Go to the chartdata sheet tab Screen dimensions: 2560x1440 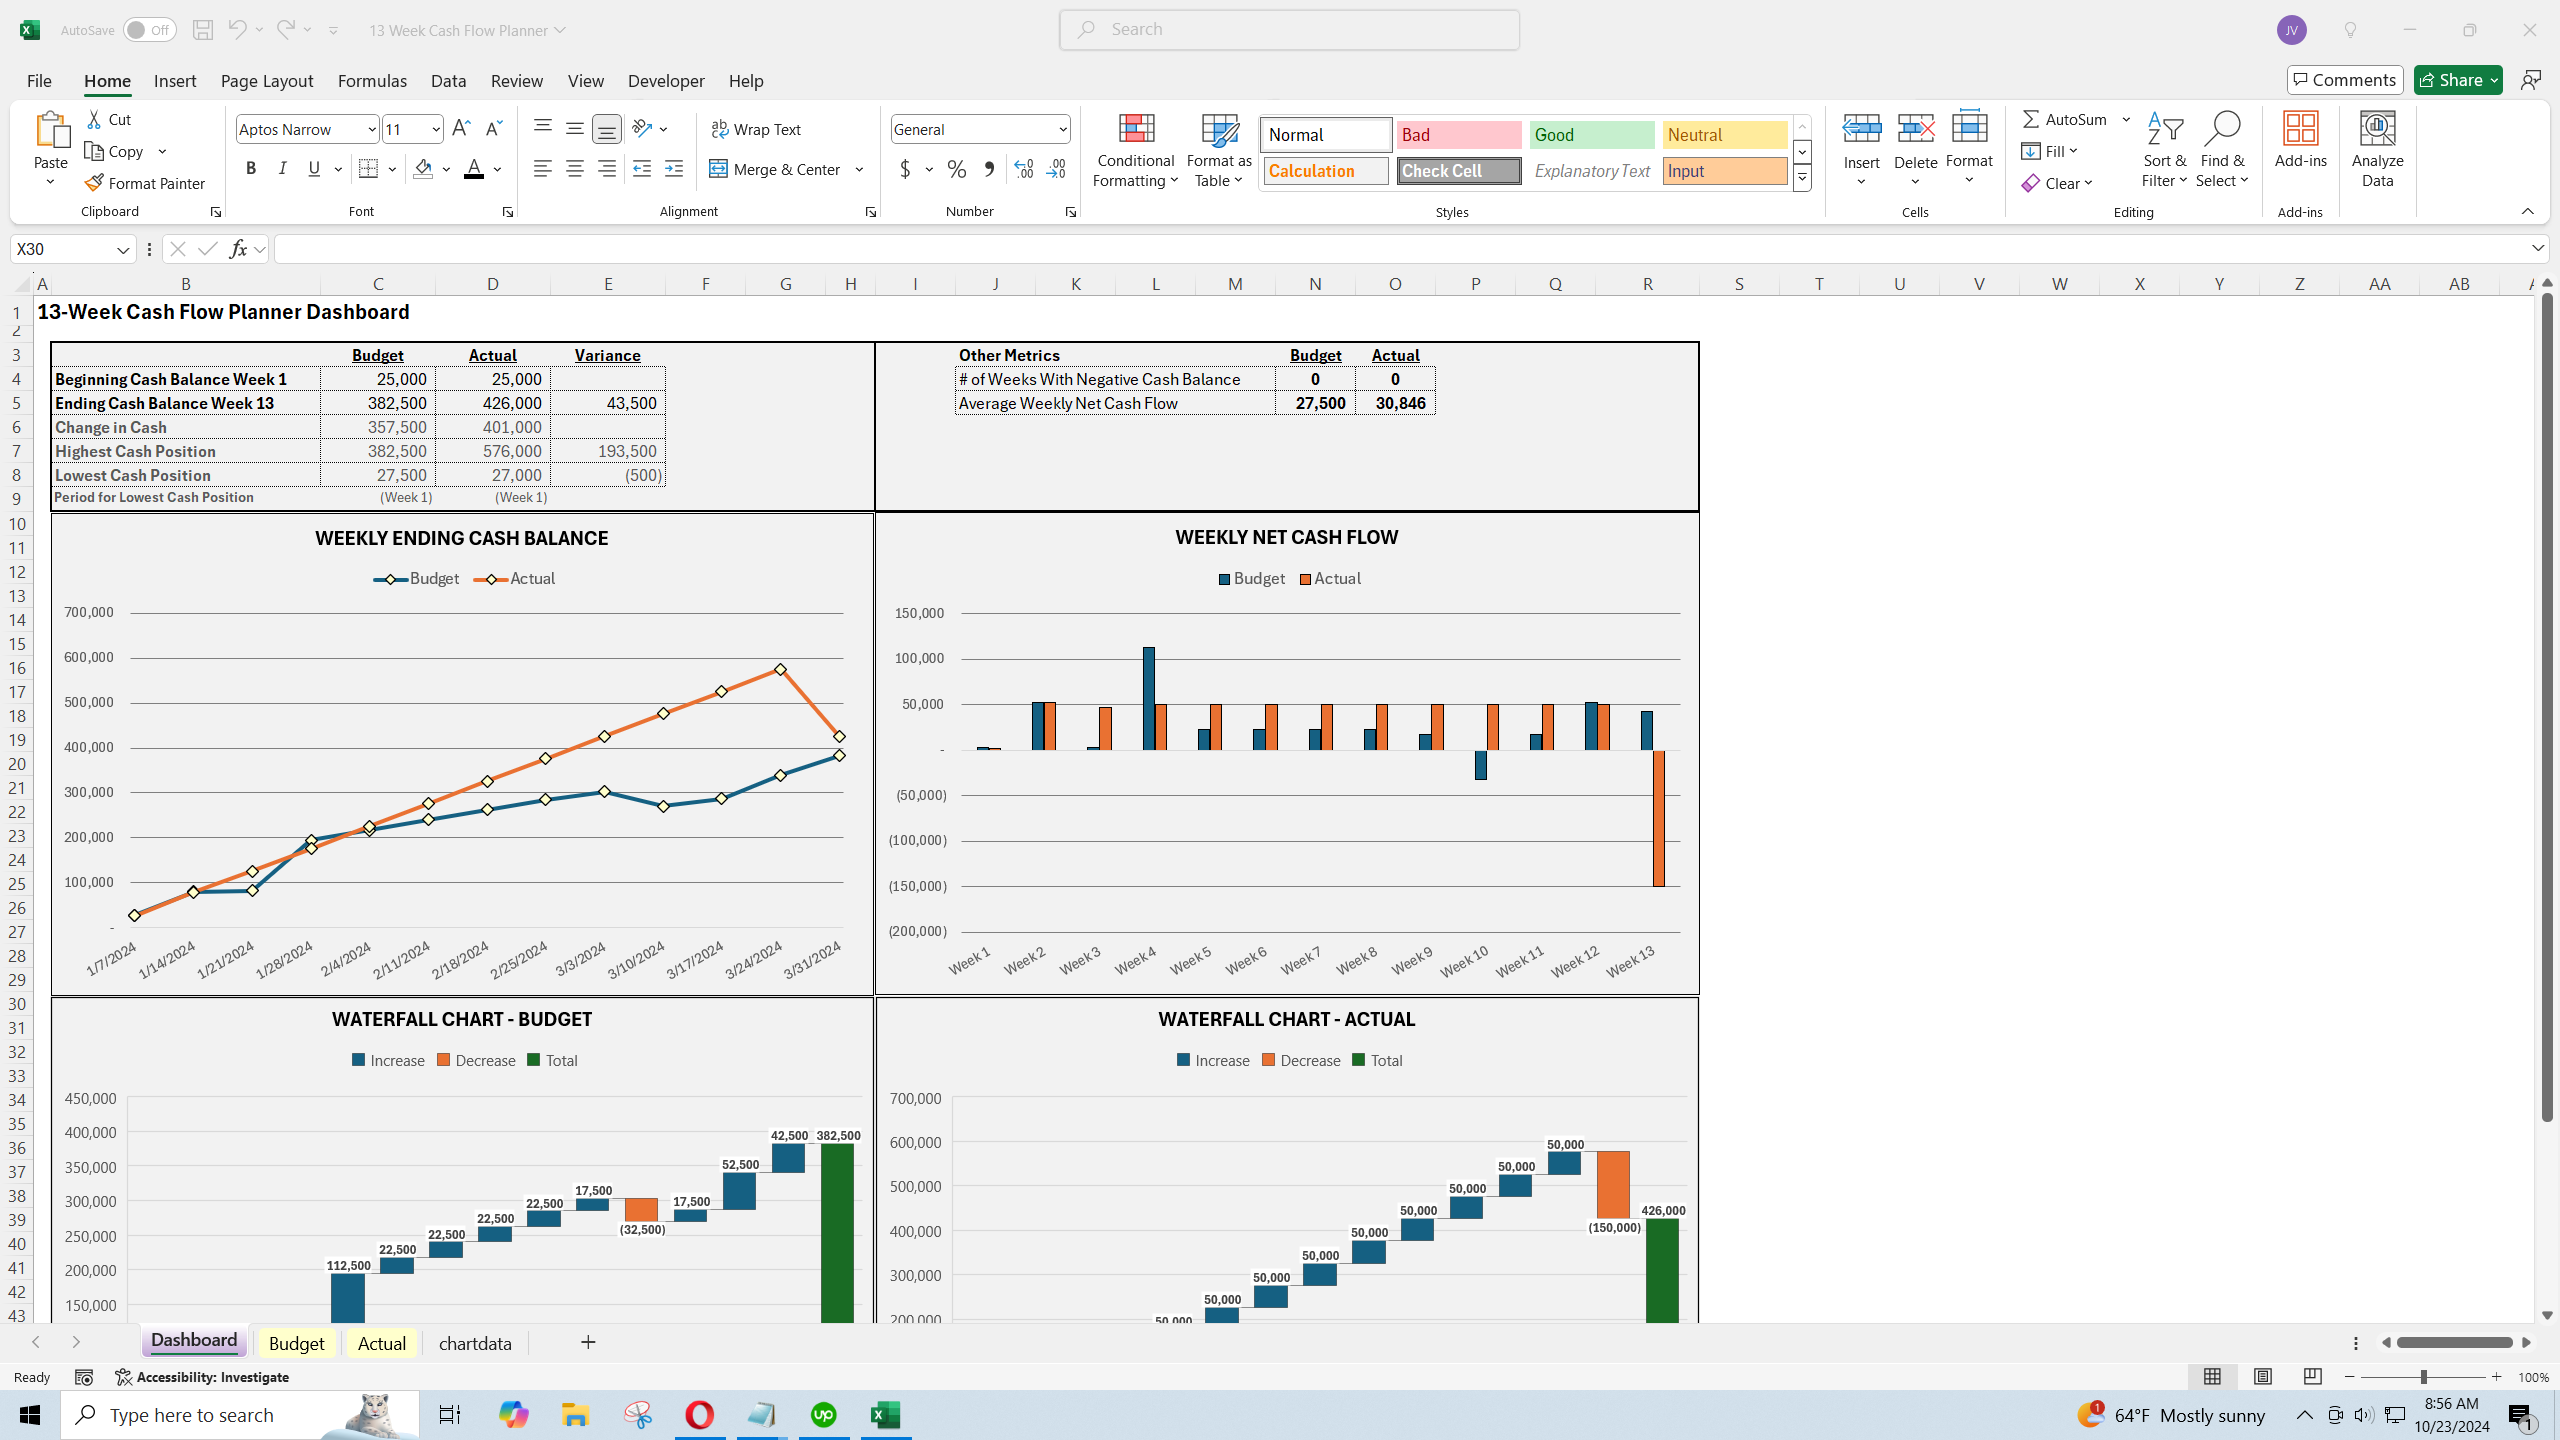pos(475,1343)
